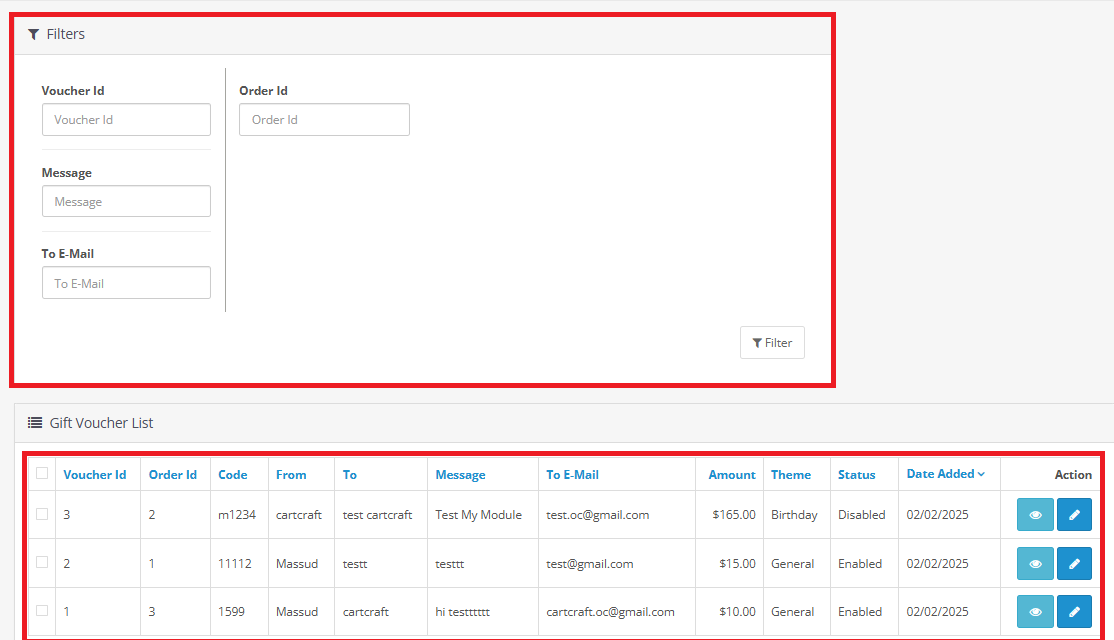Screen dimensions: 1114x640
Task: Tick the checkbox for voucher 2
Action: click(x=42, y=562)
